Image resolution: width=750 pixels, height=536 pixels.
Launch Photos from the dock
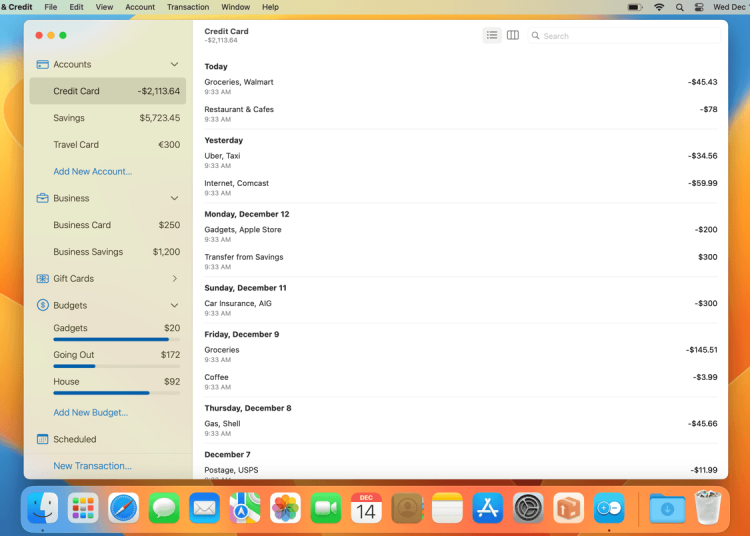tap(285, 509)
